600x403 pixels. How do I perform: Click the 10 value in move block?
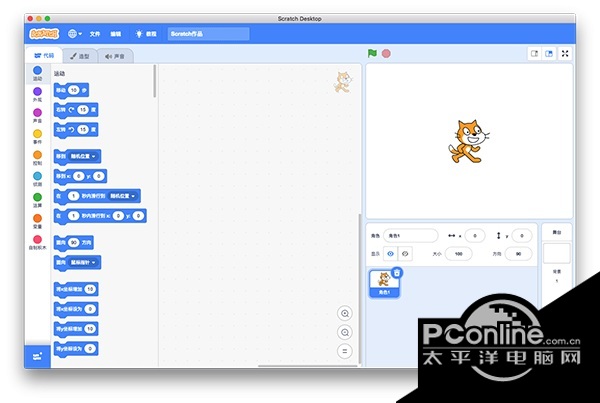coord(73,90)
